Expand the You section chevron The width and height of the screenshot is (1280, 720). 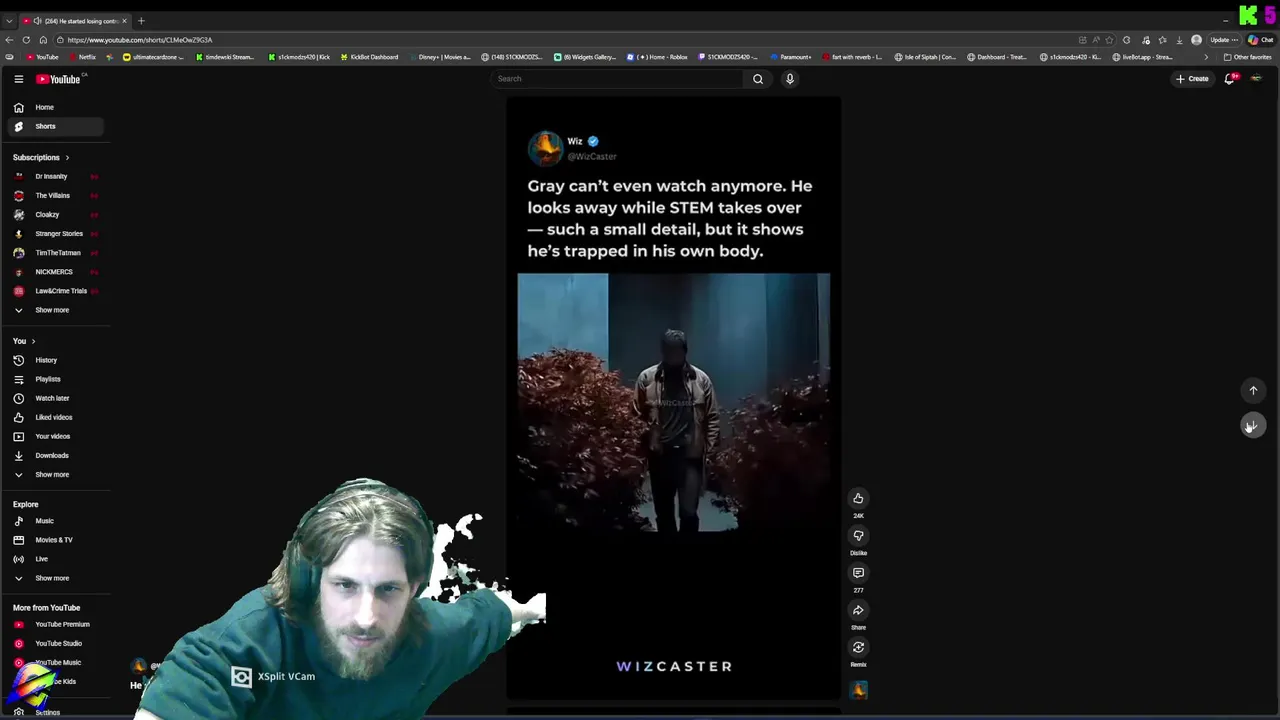[x=33, y=341]
